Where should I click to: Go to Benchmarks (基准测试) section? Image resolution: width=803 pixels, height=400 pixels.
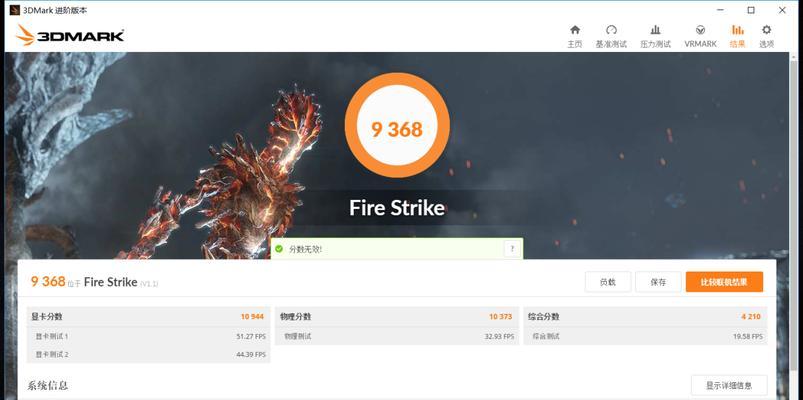[611, 36]
